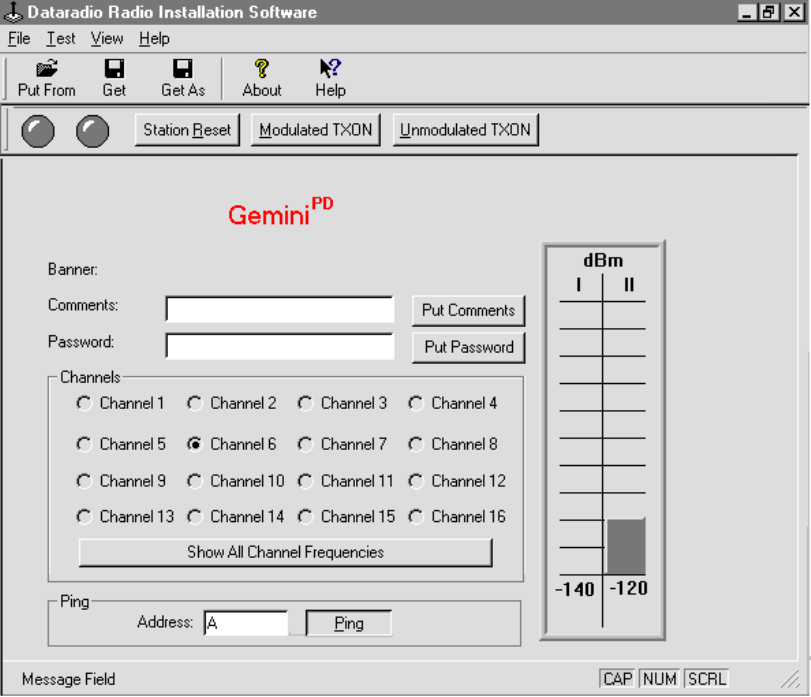Close the Dataradio window
811x697 pixels.
794,12
